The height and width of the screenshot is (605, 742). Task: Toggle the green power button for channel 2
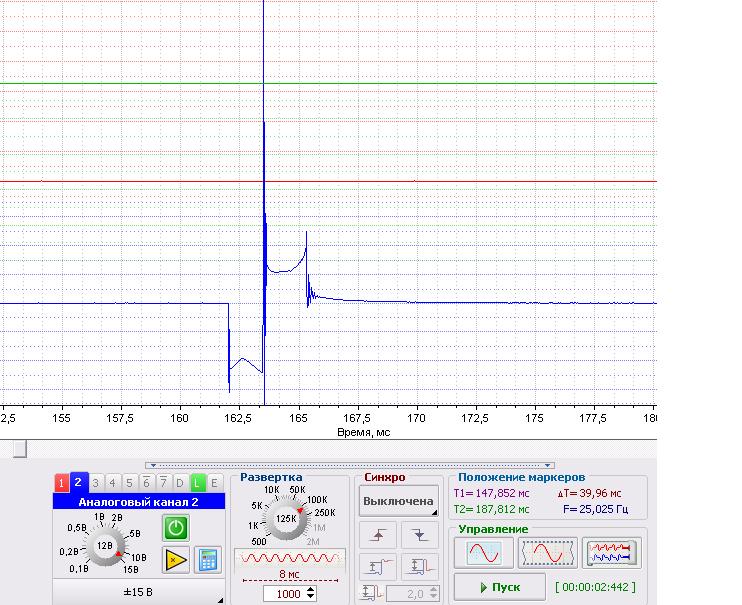(x=176, y=528)
